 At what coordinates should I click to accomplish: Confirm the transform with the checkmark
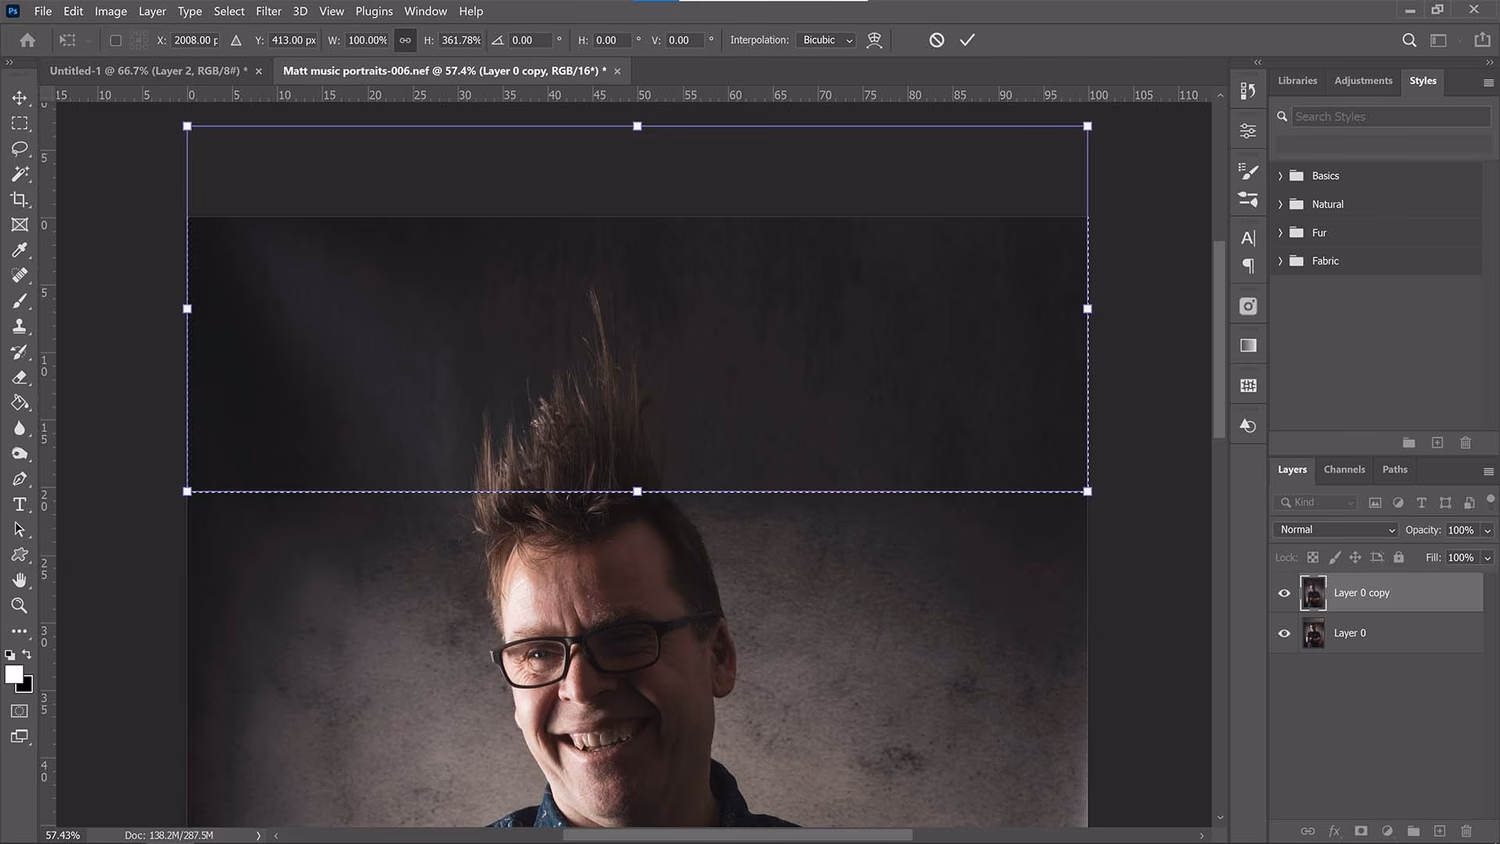coord(966,40)
